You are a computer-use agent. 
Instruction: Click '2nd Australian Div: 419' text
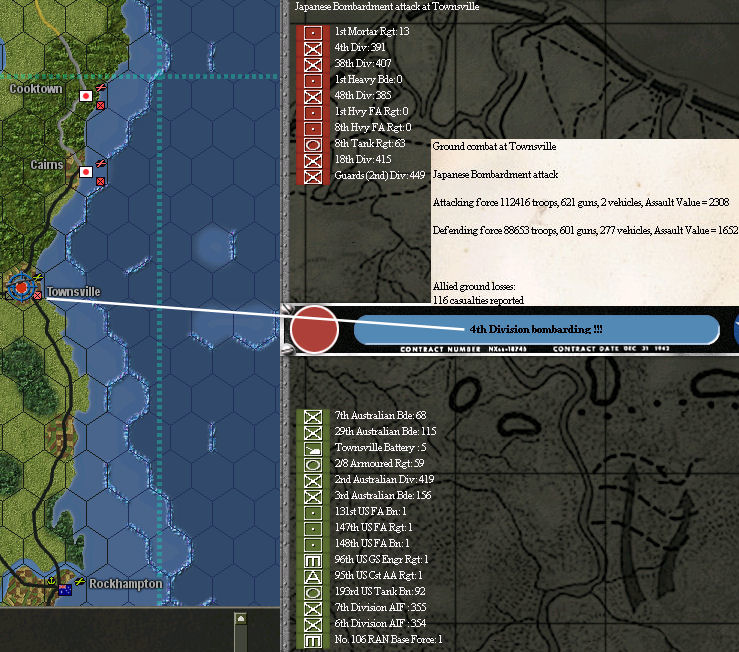click(x=385, y=479)
